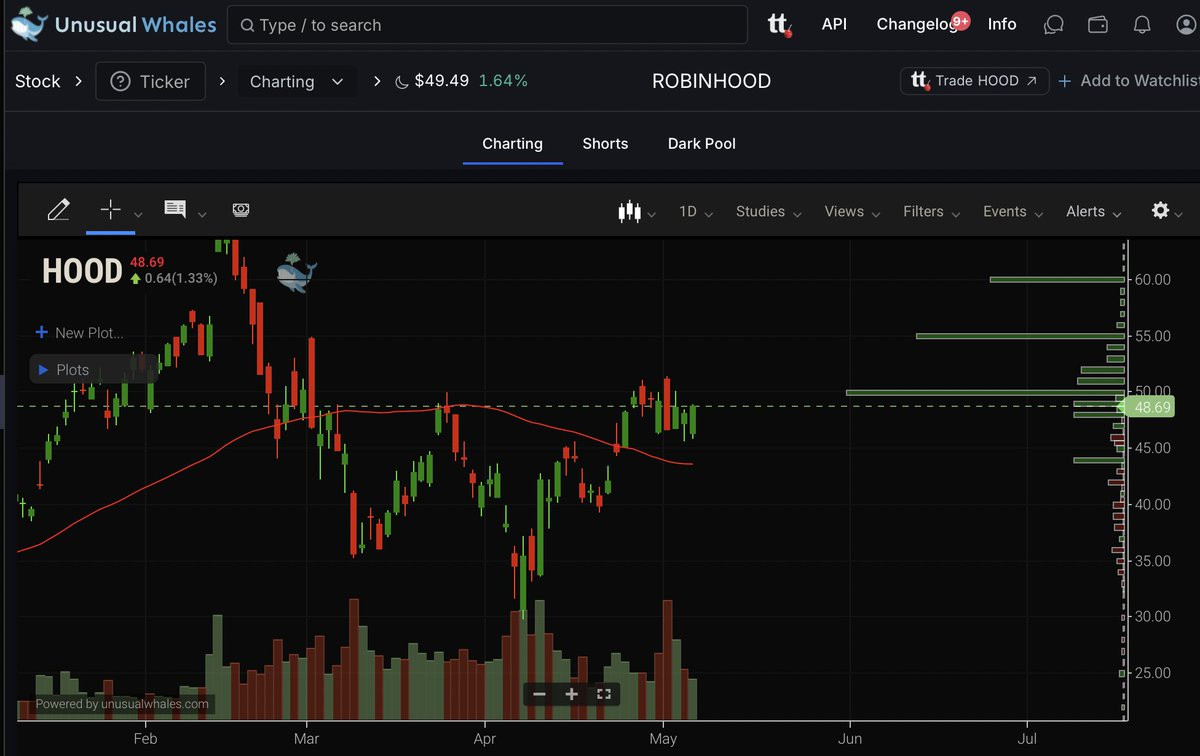Open the Events dropdown
This screenshot has width=1200, height=756.
point(1012,212)
